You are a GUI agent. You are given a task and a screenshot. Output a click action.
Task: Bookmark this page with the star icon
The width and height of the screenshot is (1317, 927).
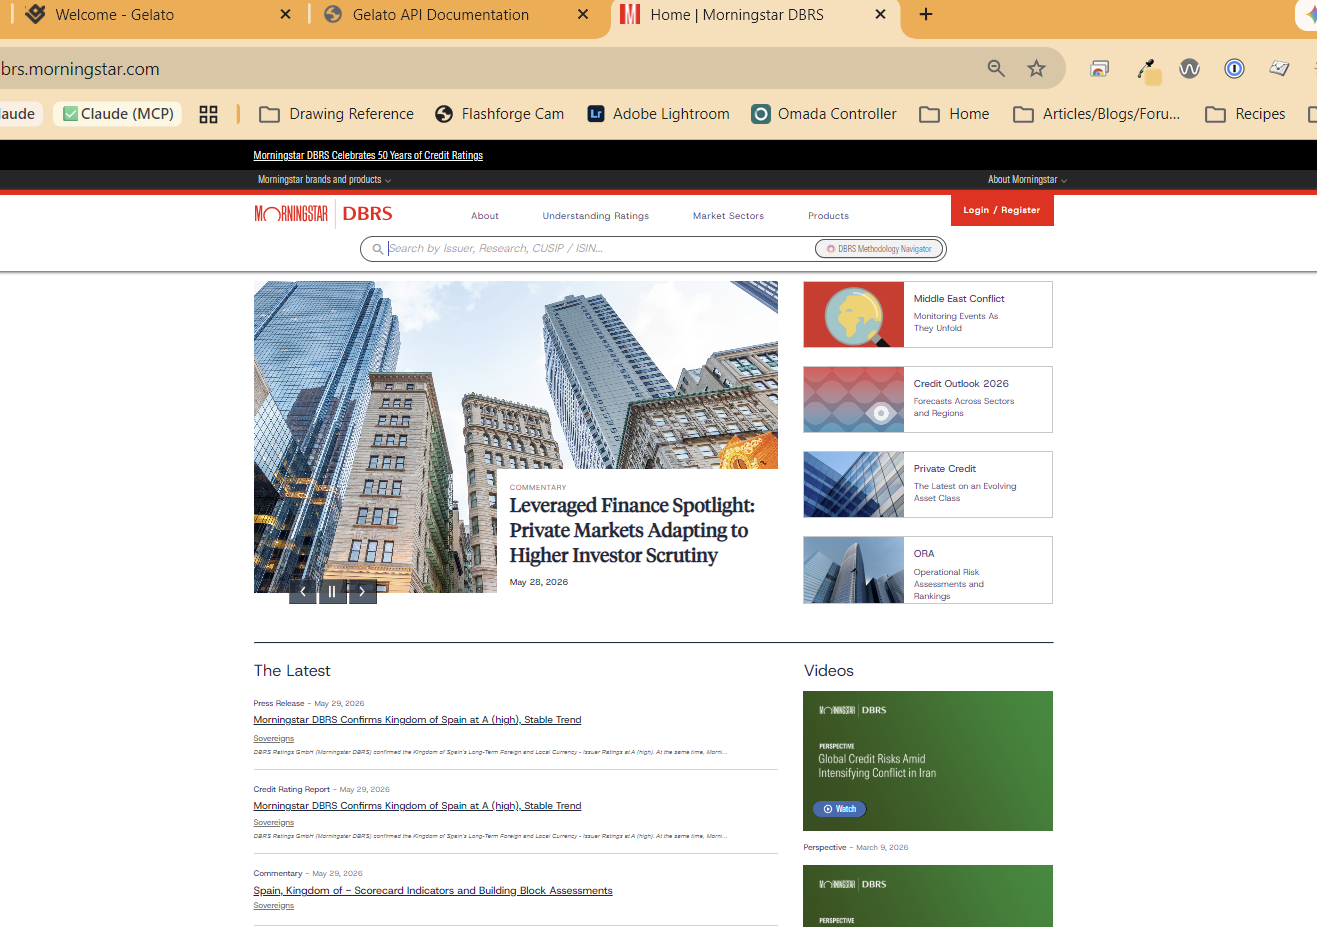tap(1036, 68)
